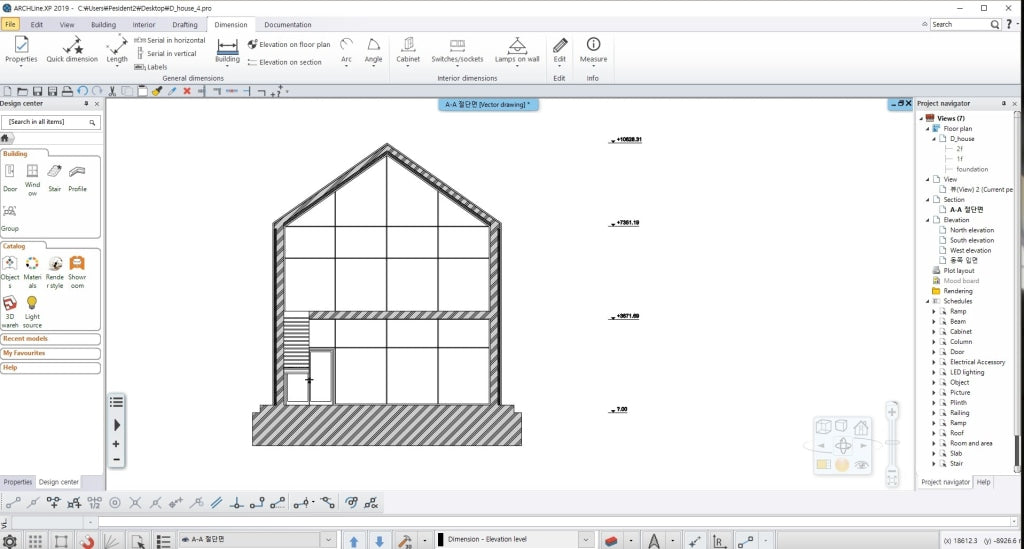This screenshot has width=1024, height=549.
Task: Click the plus zoom-in button beside canvas
Action: click(116, 444)
